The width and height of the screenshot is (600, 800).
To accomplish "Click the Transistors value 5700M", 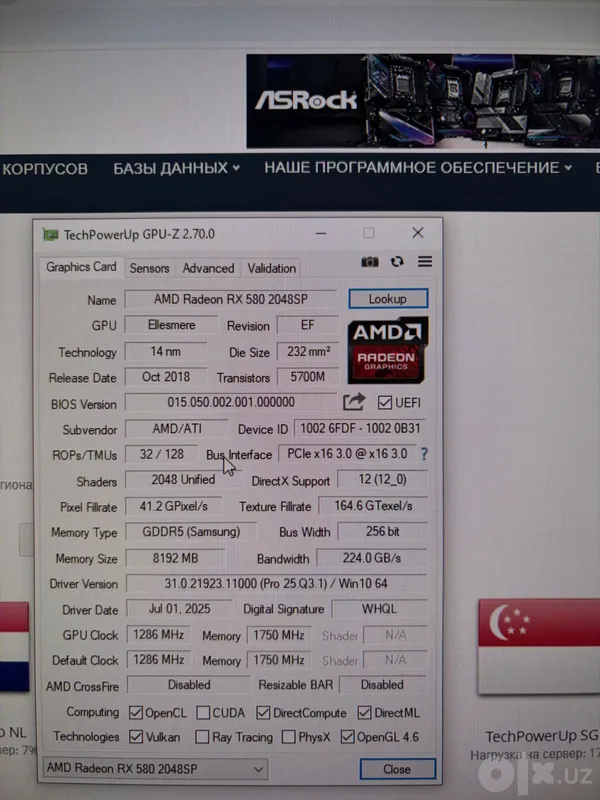I will (x=308, y=377).
